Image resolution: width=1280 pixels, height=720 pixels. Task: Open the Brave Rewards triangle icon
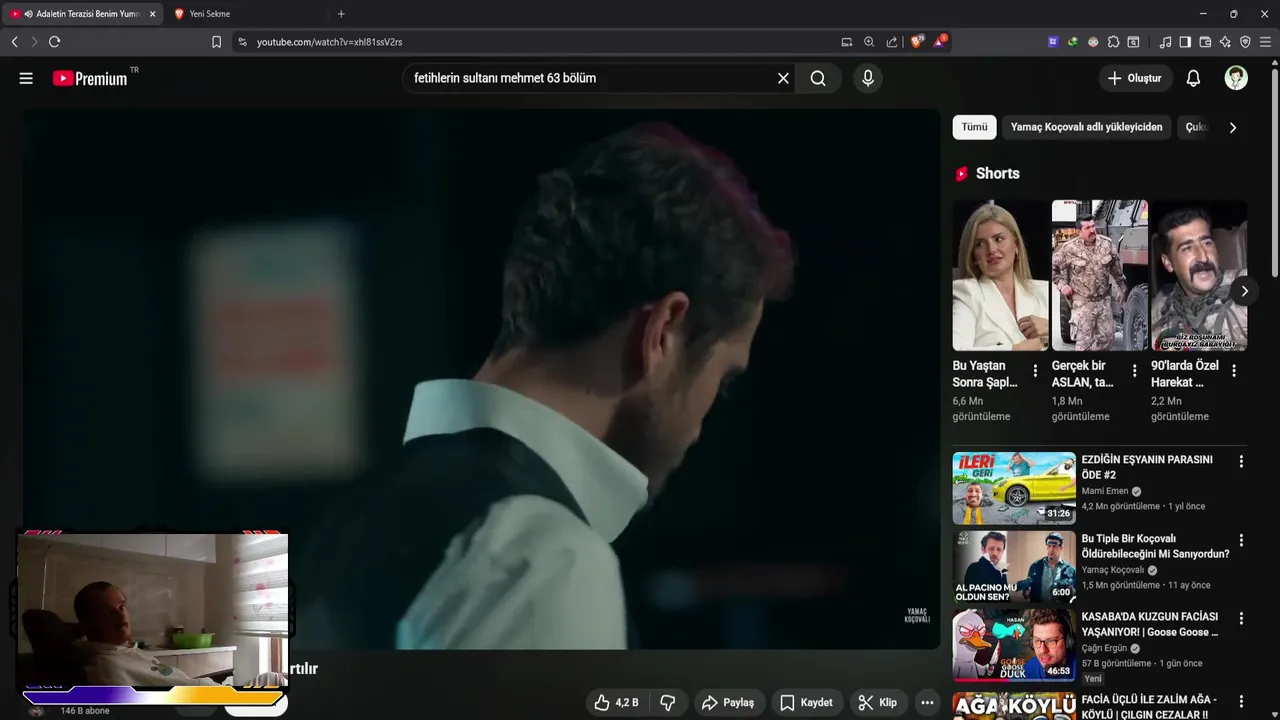(941, 42)
